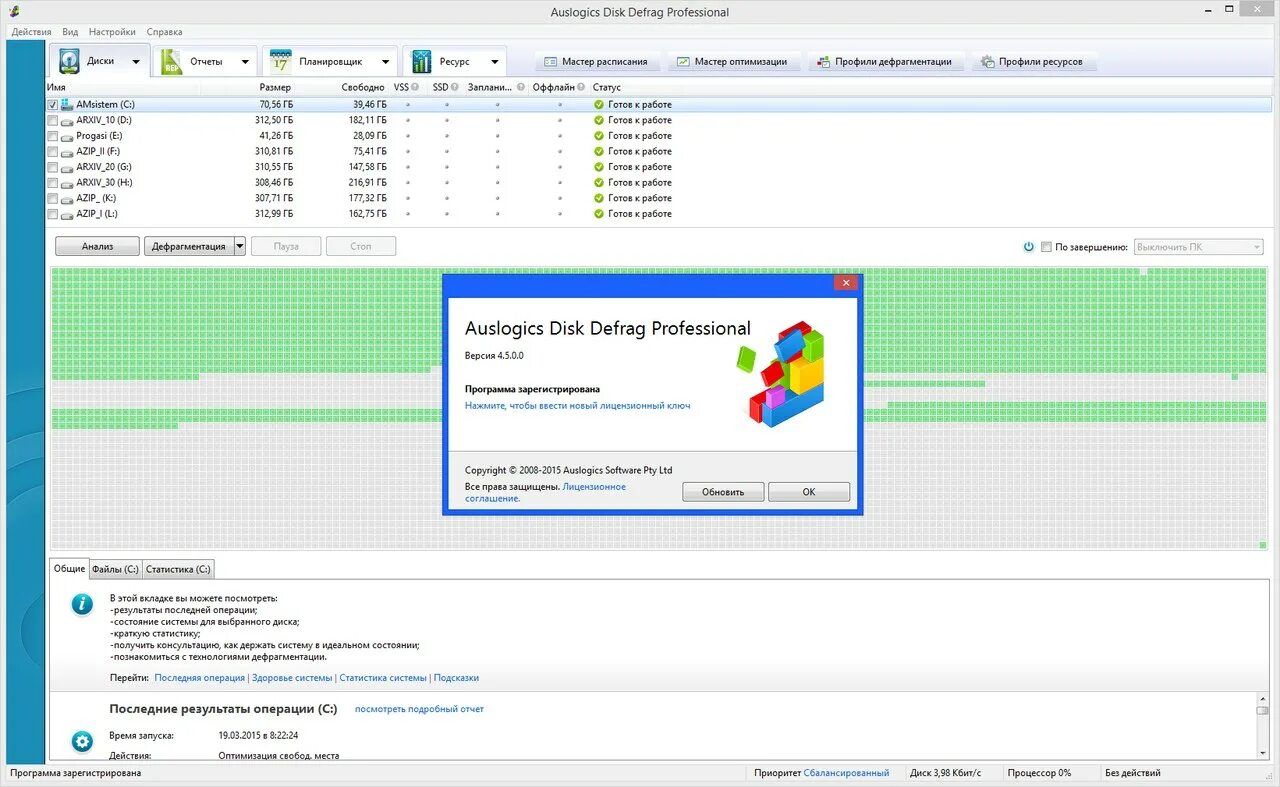1280x787 pixels.
Task: Check the AZIP_ (K:) disk checkbox
Action: point(53,198)
